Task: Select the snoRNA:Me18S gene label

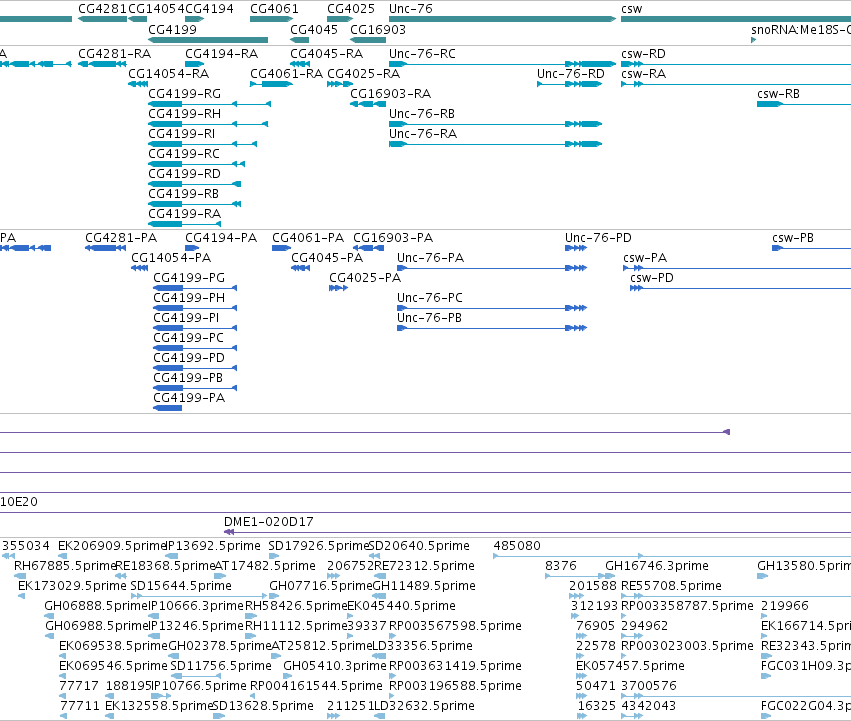Action: click(801, 29)
